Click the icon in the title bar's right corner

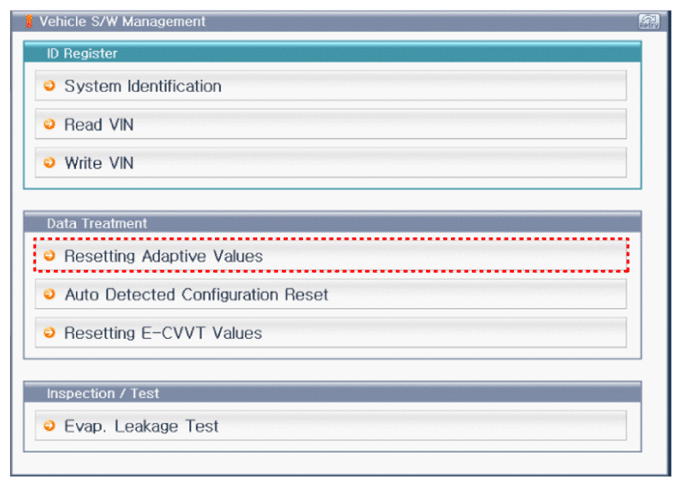tap(648, 21)
